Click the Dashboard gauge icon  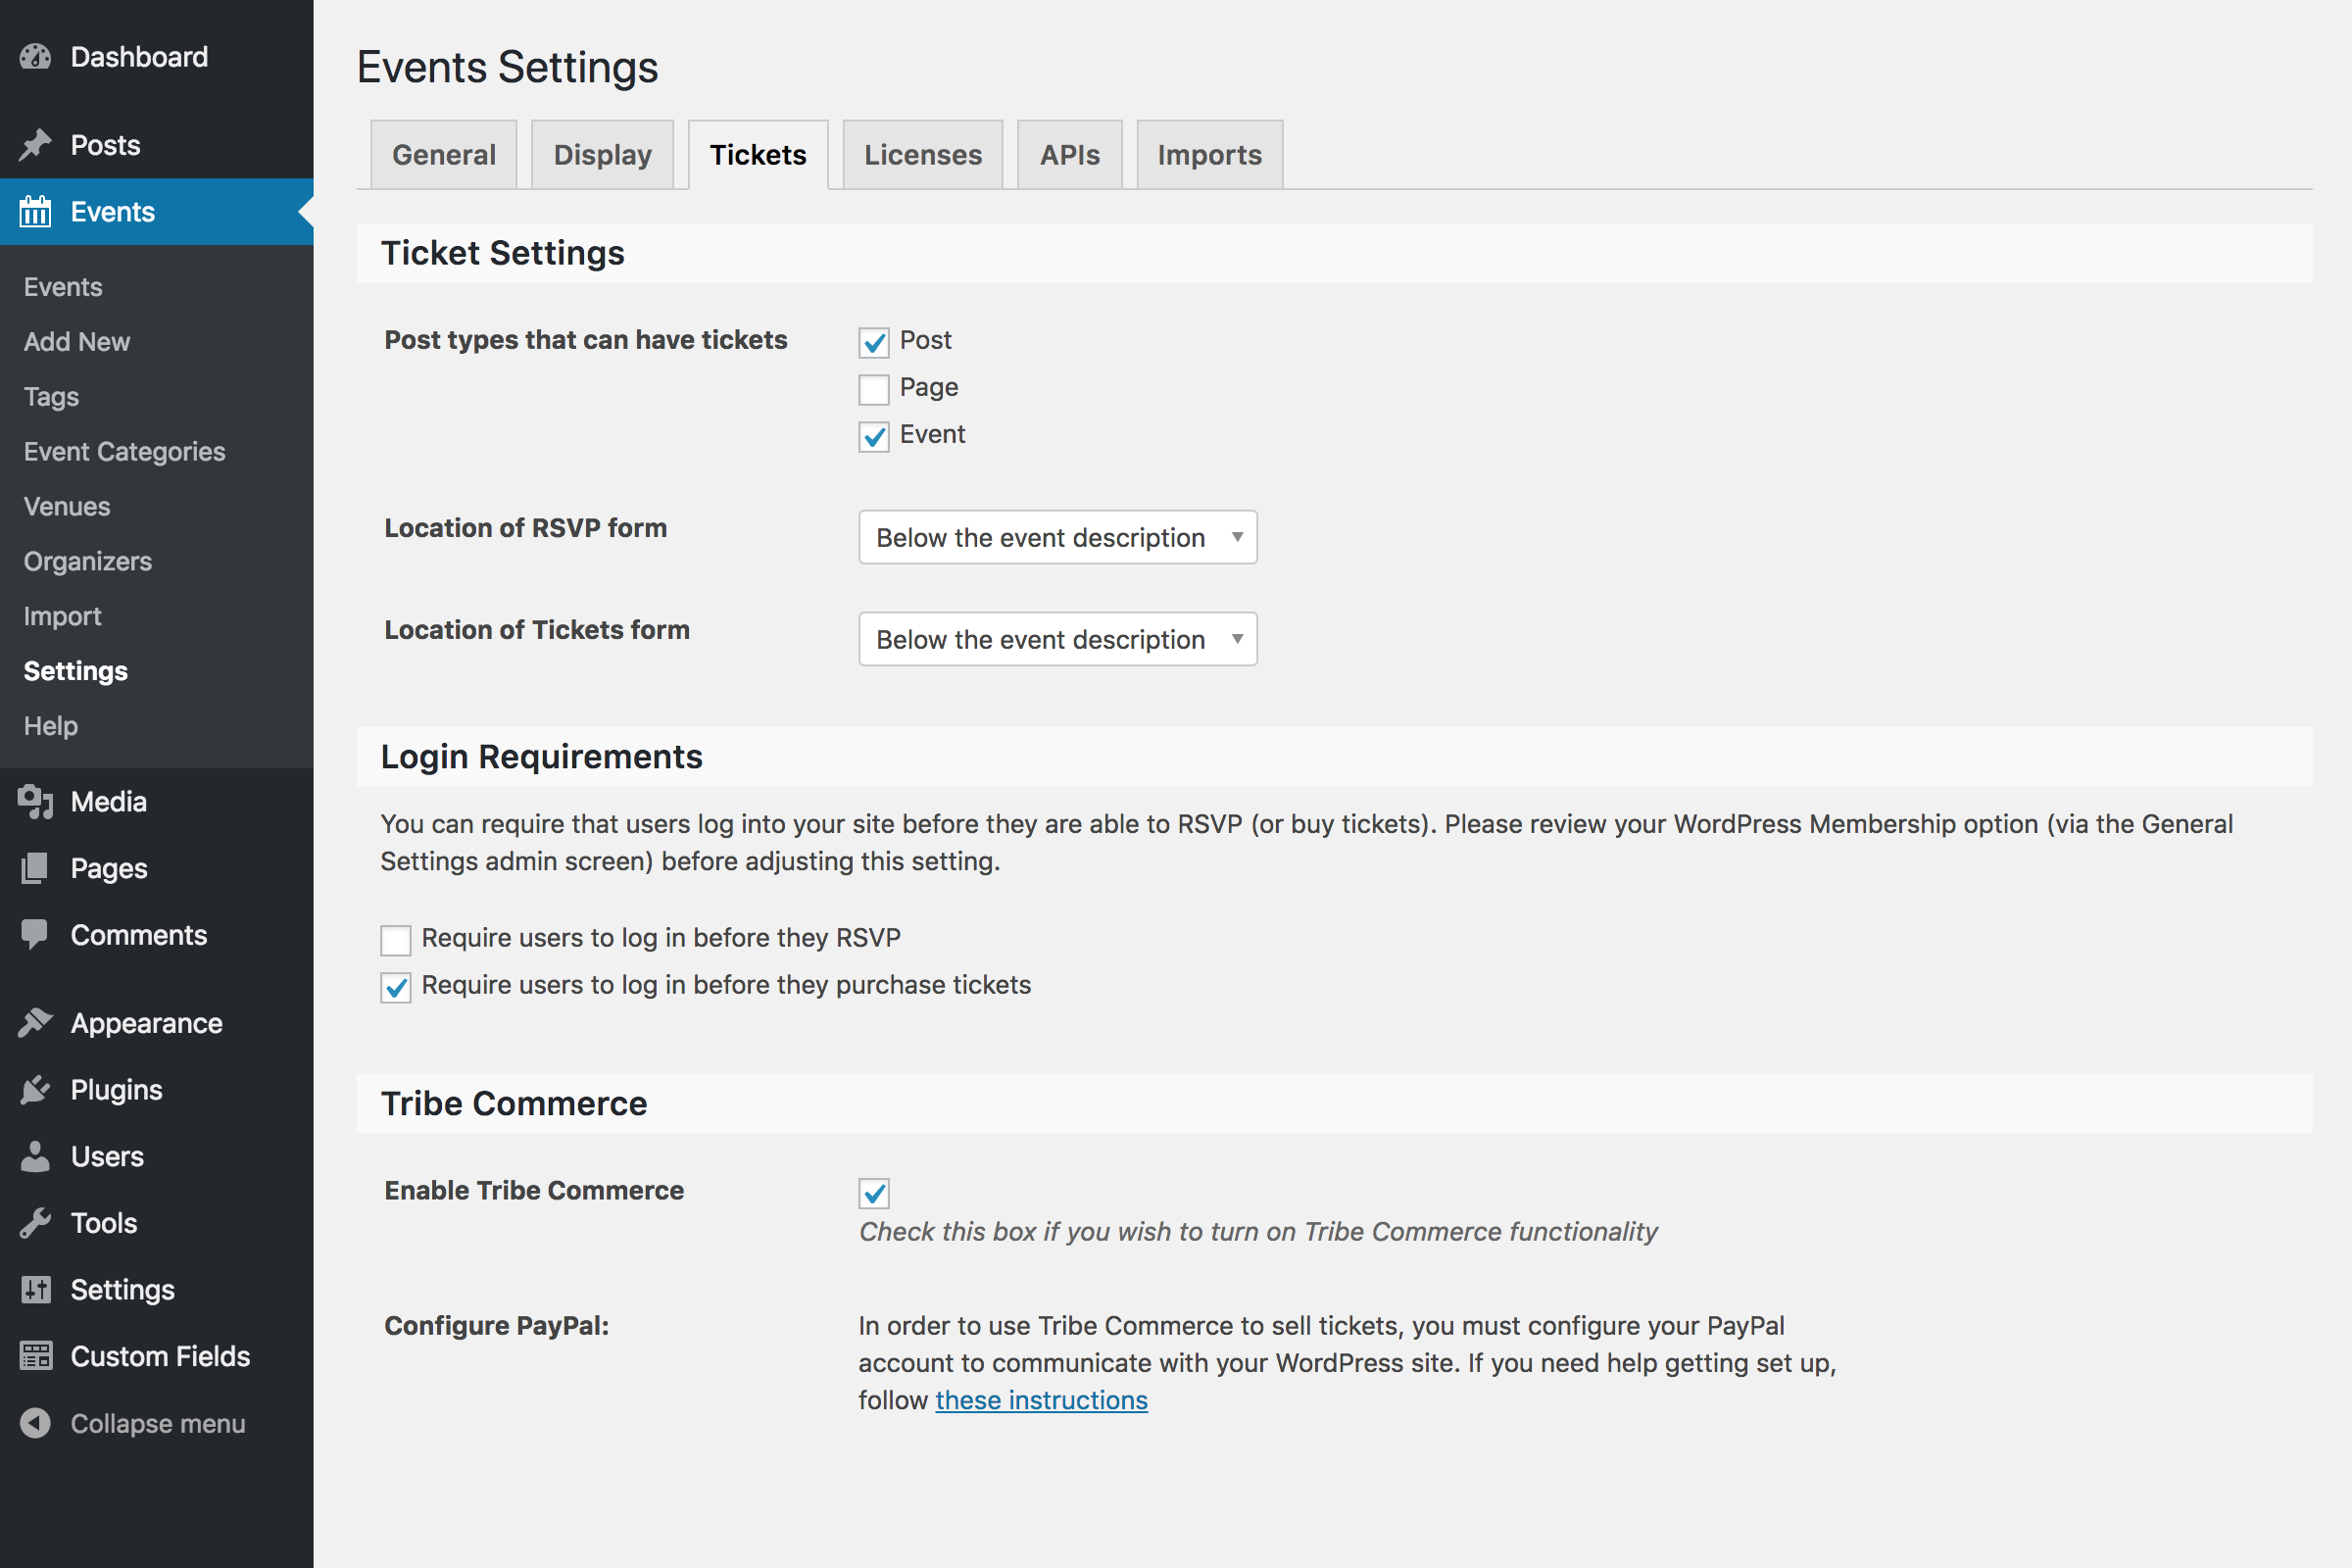35,57
